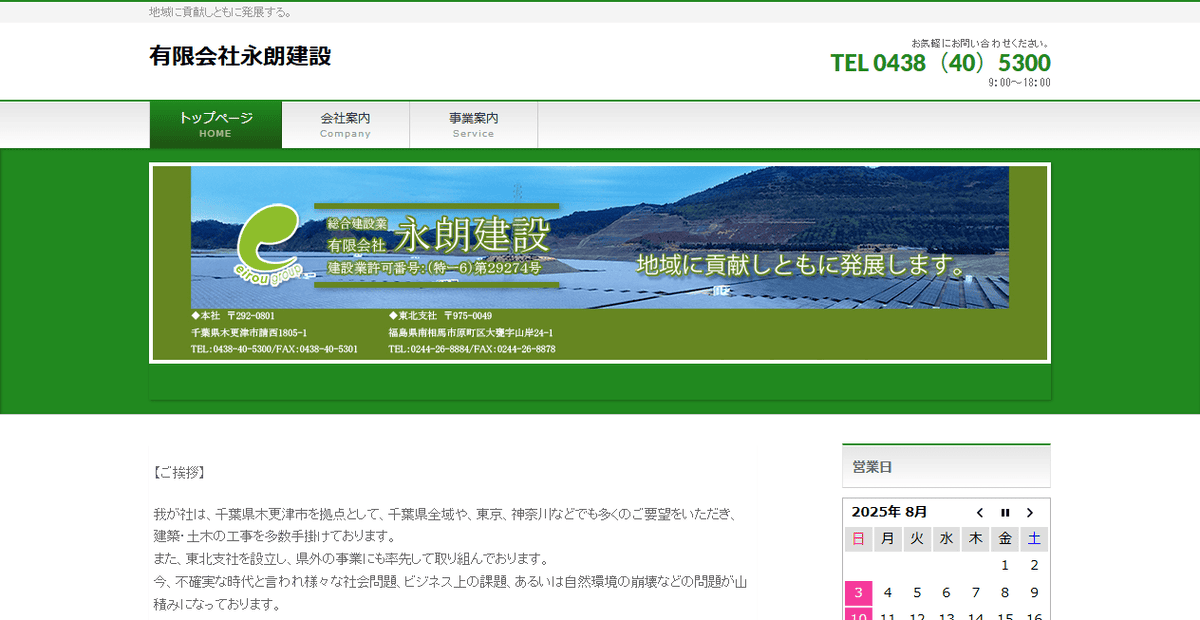This screenshot has width=1200, height=620.
Task: Click the next month arrow on the calendar
Action: click(1030, 512)
